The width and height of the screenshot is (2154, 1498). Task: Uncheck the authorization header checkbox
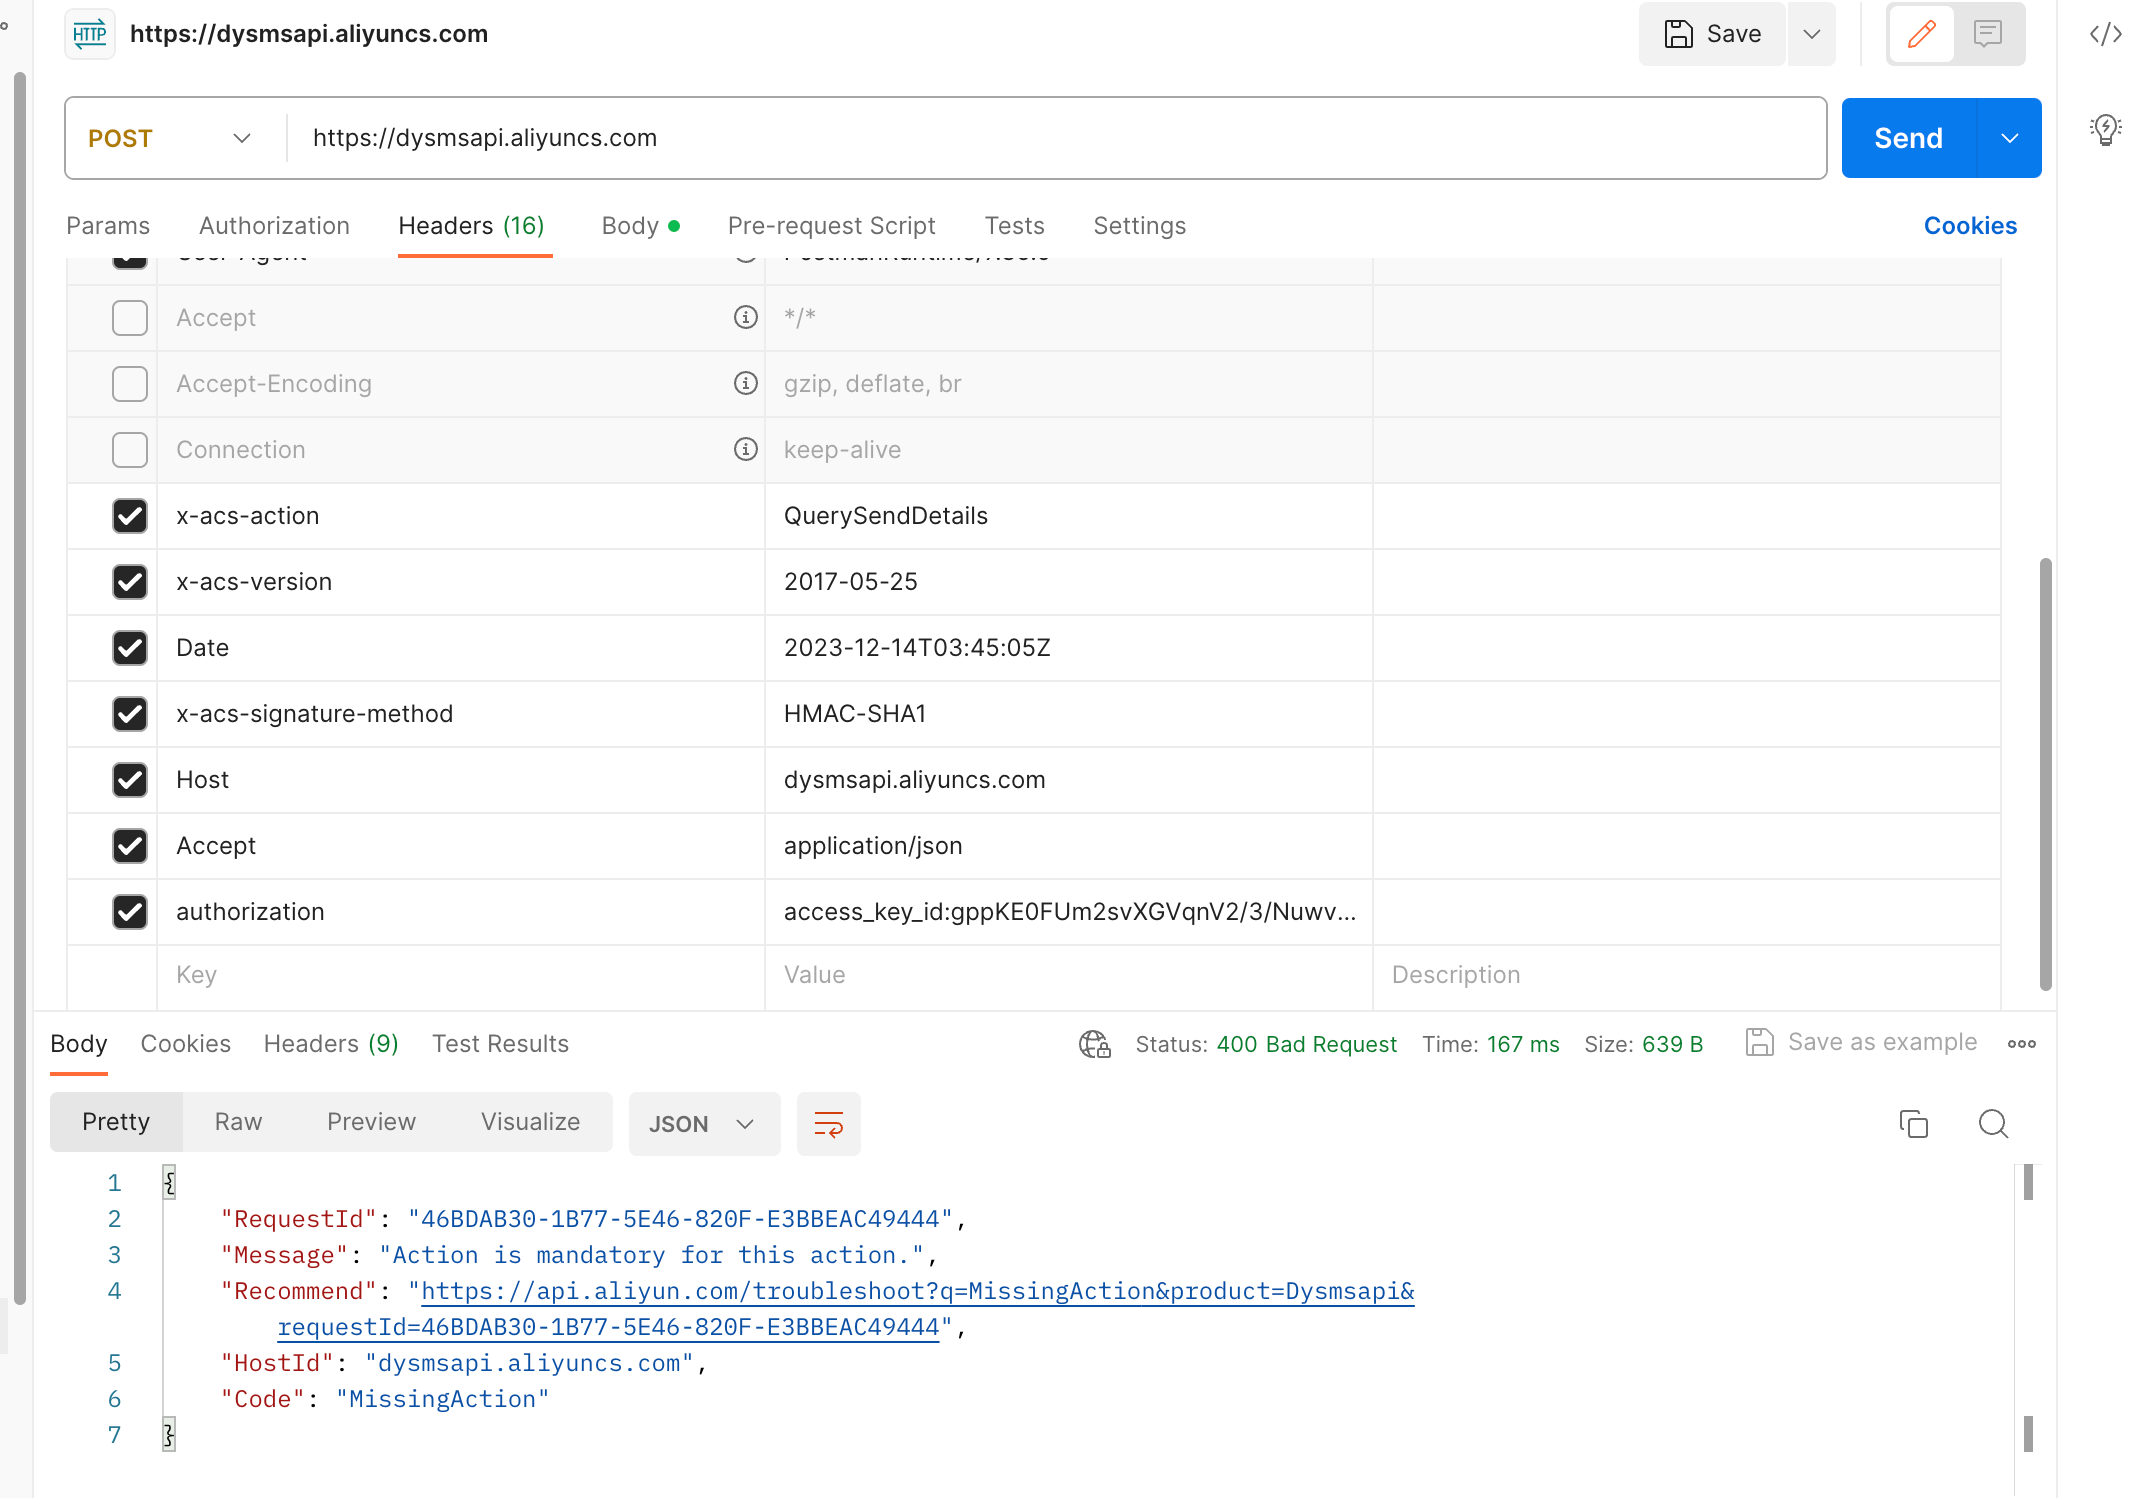[130, 912]
